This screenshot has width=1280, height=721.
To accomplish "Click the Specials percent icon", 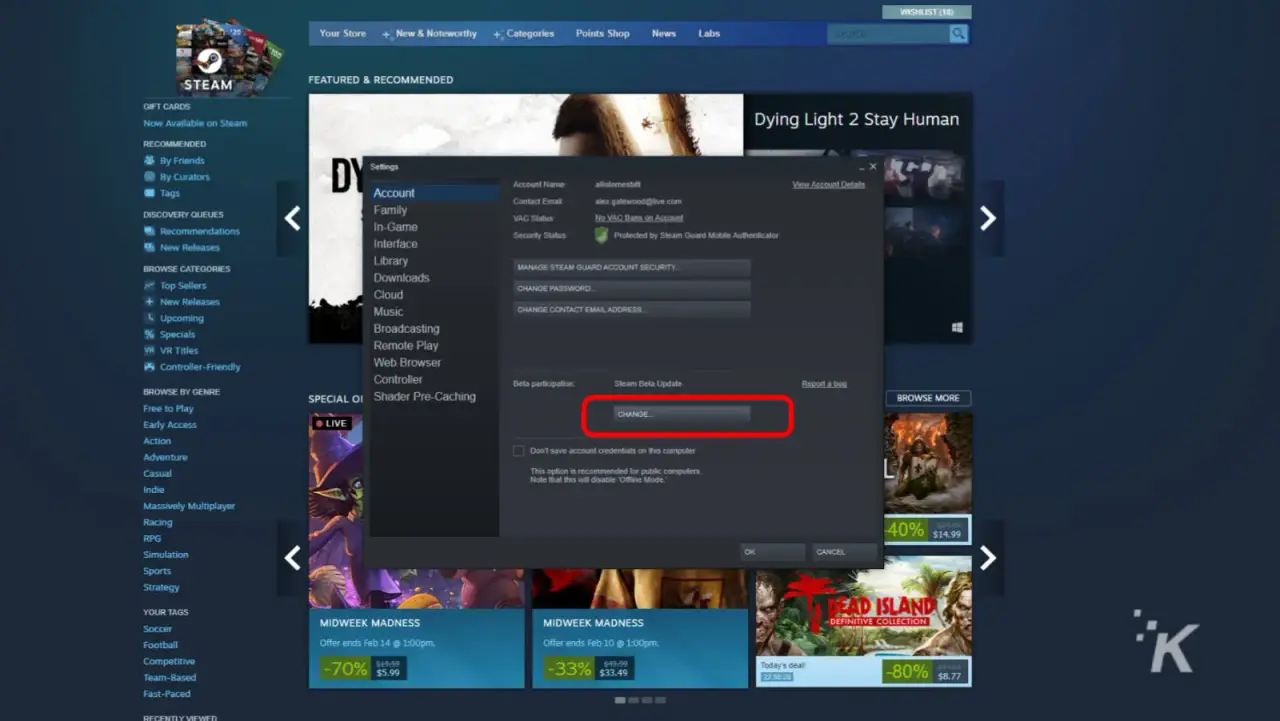I will (150, 334).
